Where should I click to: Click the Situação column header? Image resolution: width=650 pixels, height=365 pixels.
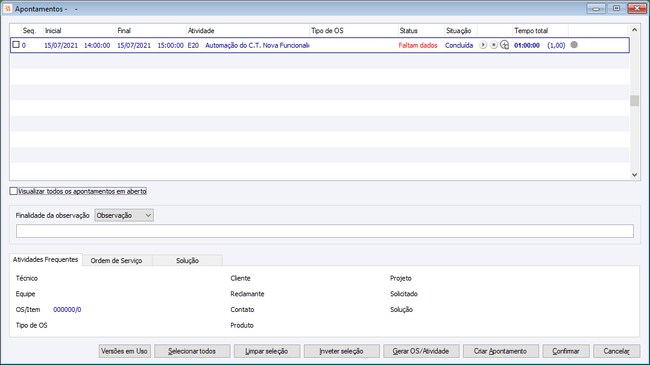[x=461, y=31]
